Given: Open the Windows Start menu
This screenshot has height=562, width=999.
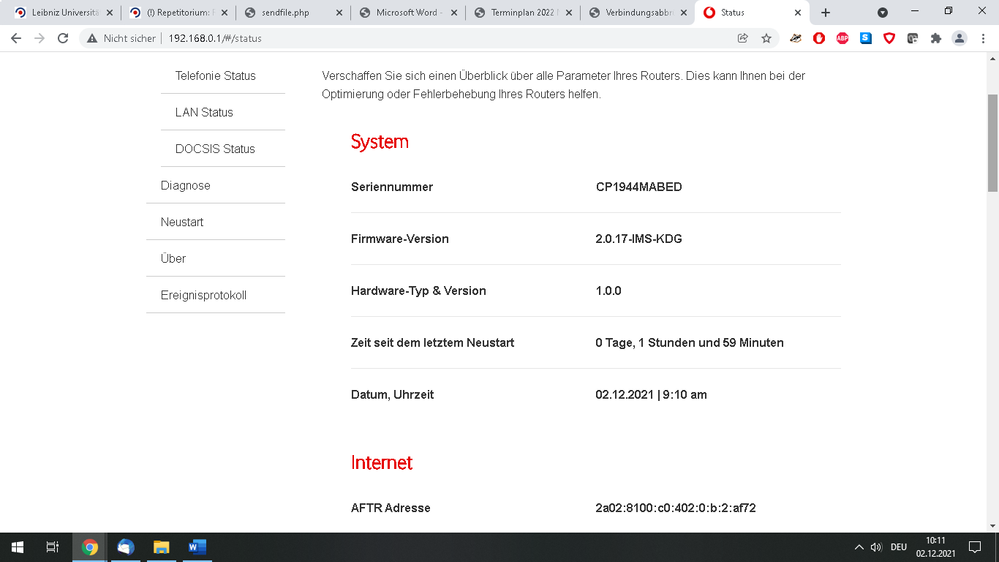Looking at the screenshot, I should click(x=17, y=547).
